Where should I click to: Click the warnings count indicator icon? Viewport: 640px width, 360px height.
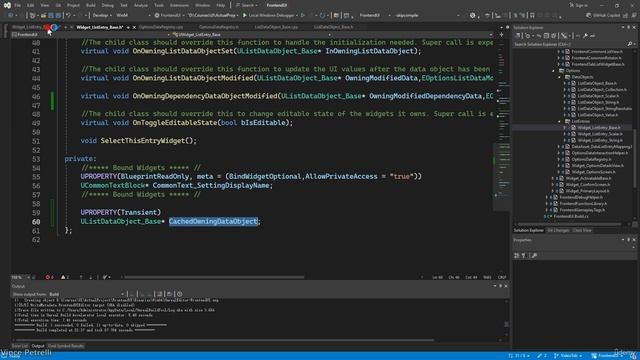[x=64, y=277]
